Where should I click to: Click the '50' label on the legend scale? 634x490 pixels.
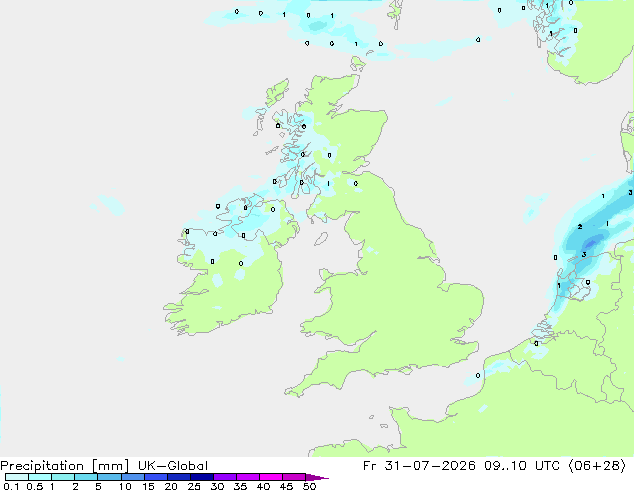click(309, 486)
